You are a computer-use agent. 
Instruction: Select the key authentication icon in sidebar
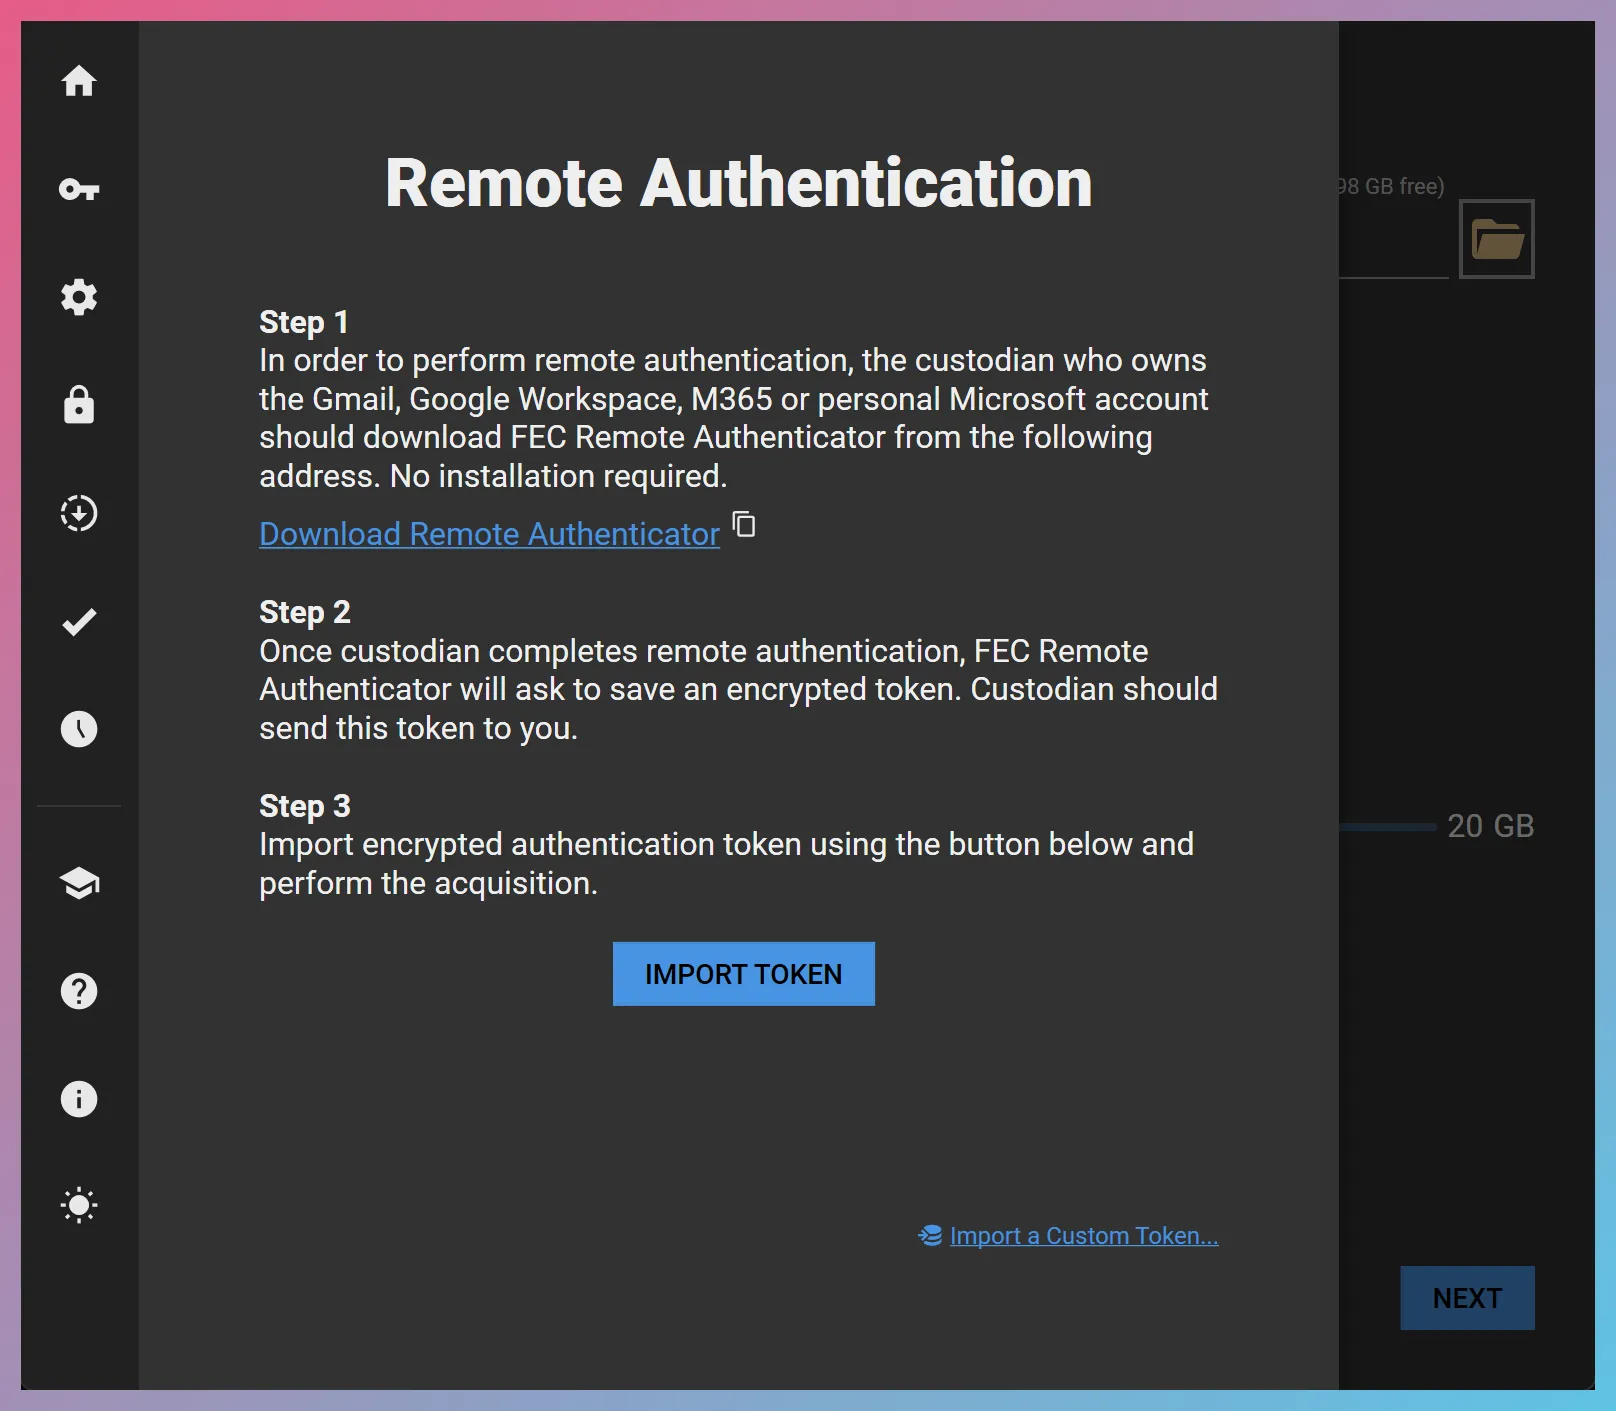point(79,190)
